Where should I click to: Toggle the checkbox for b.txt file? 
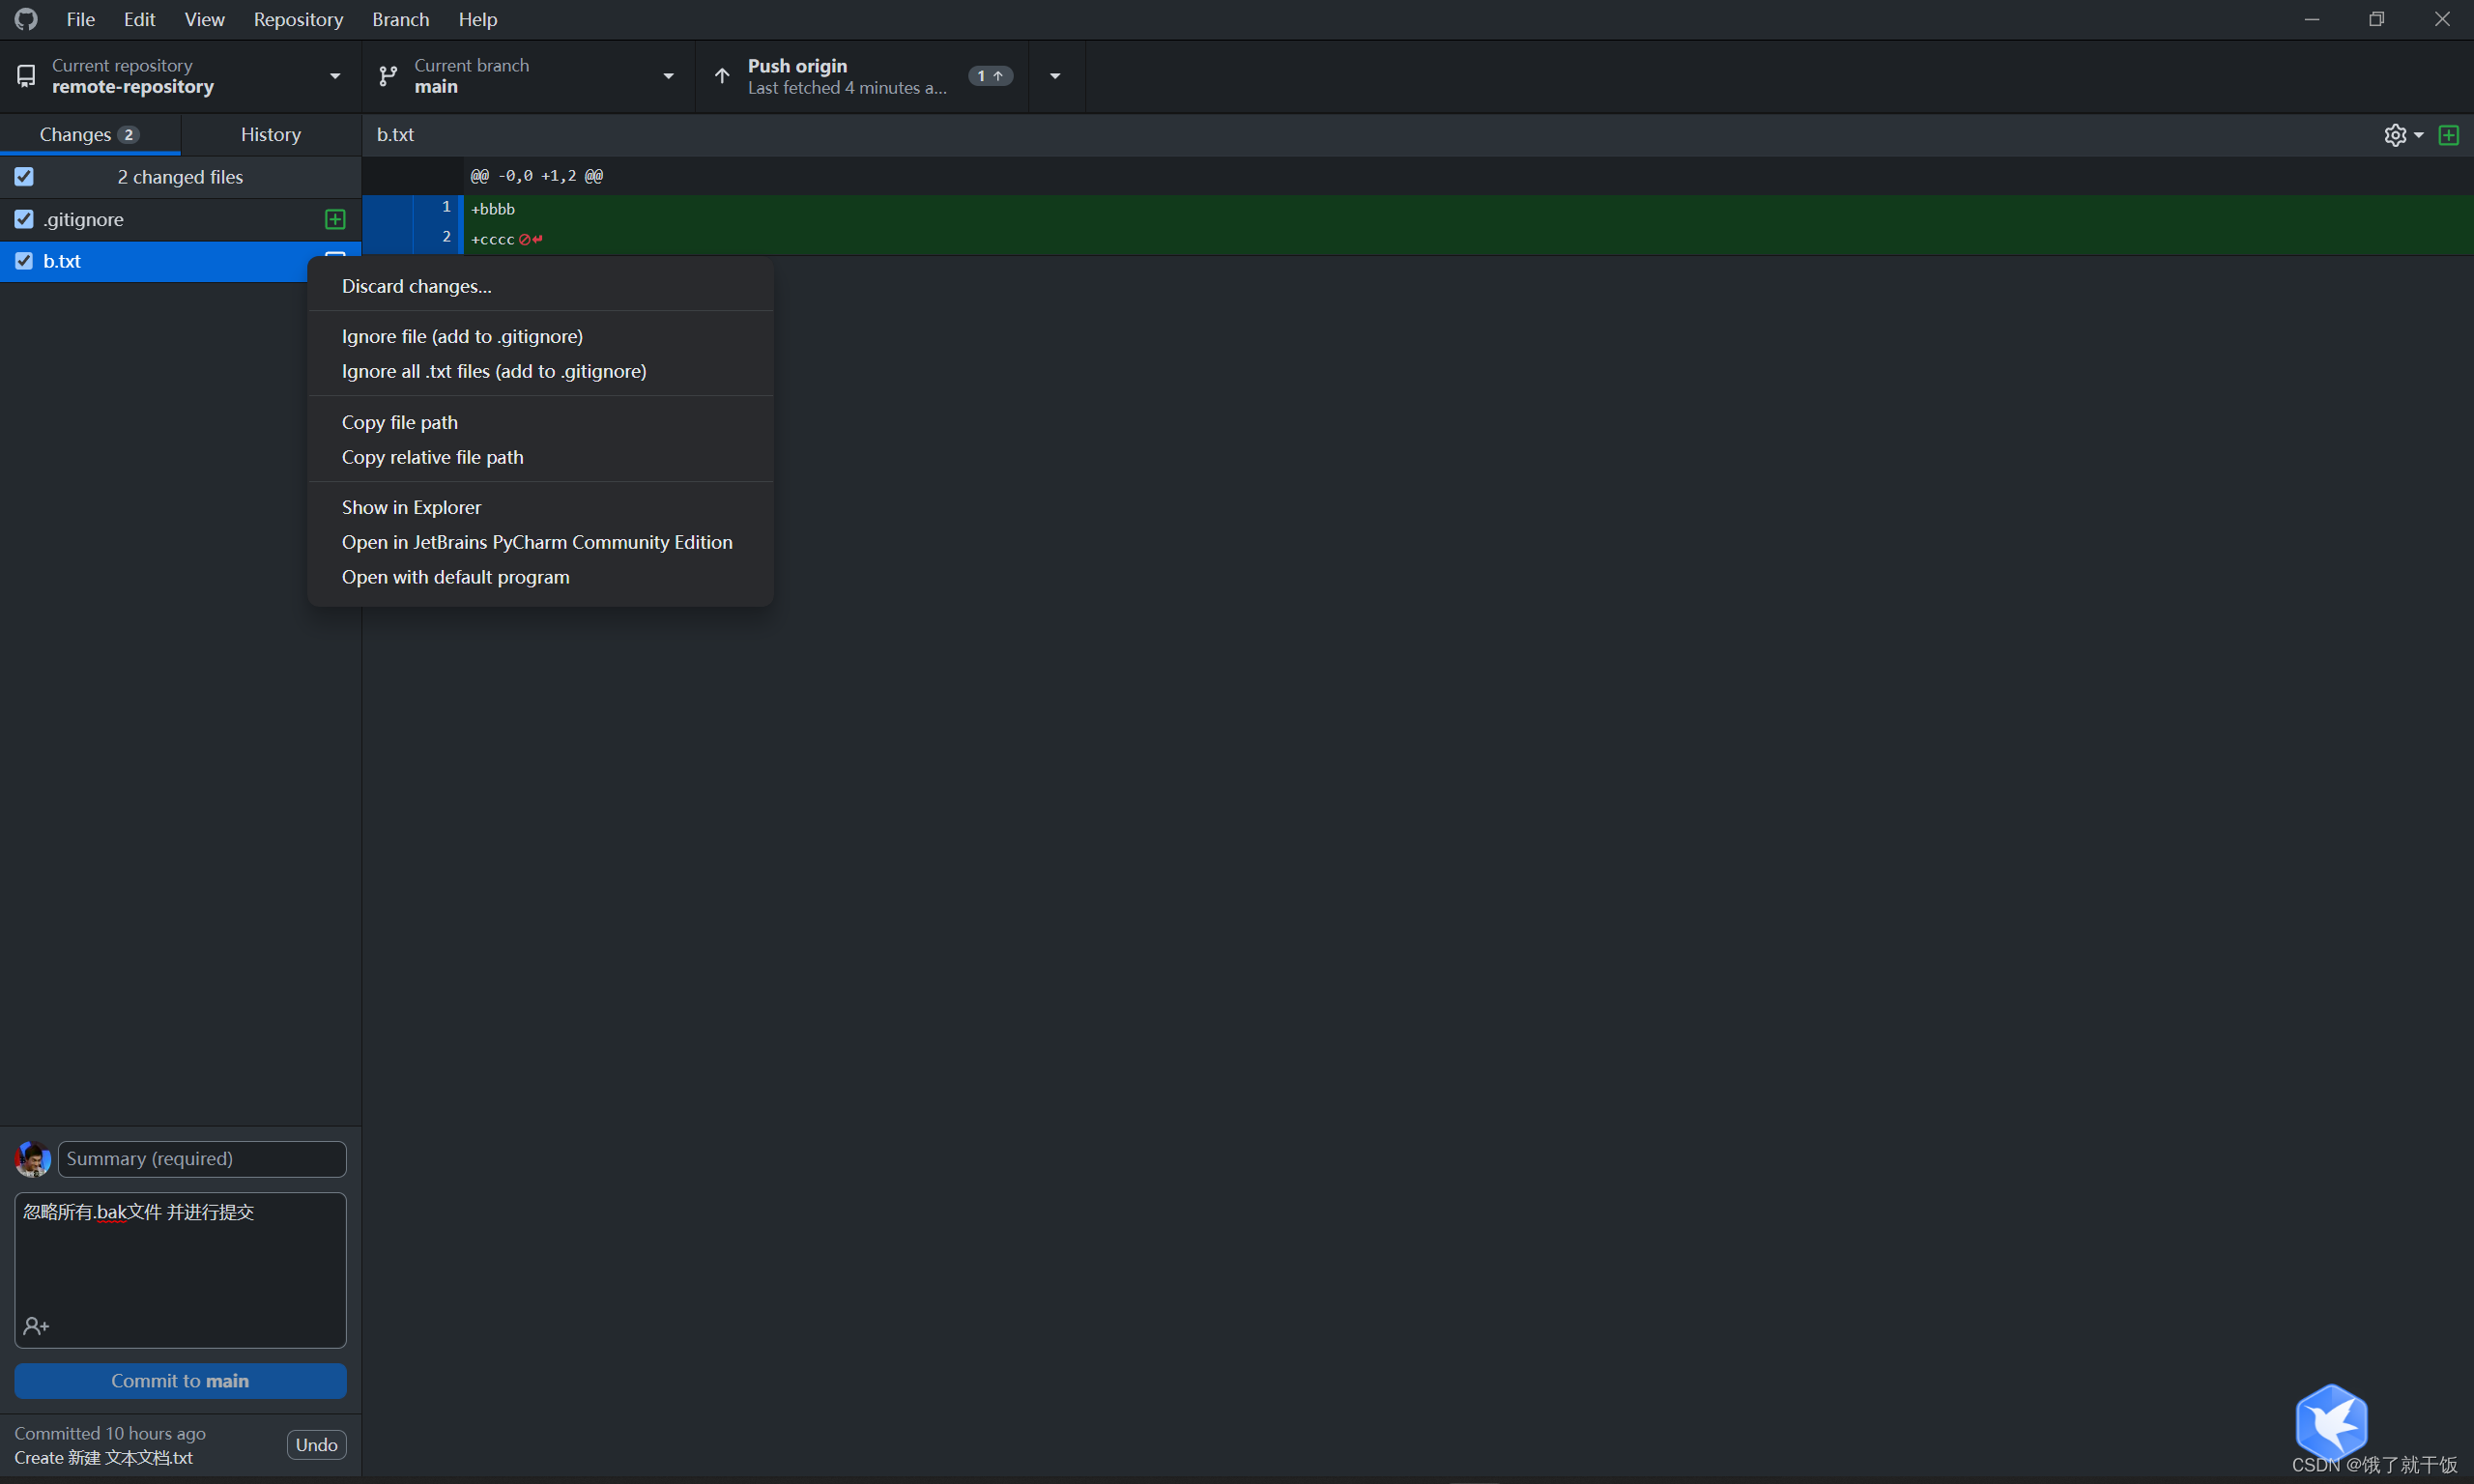pos(23,260)
